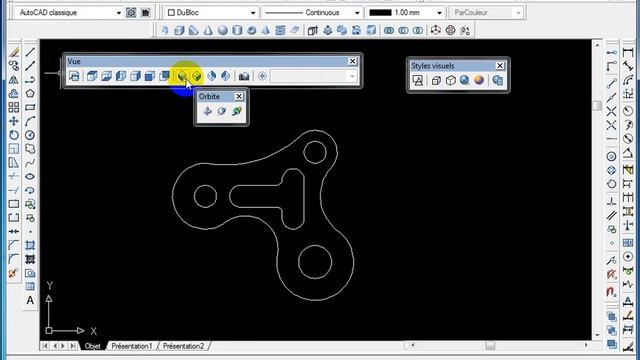The height and width of the screenshot is (360, 640).
Task: Select the Cylinder solid tool
Action: click(237, 30)
